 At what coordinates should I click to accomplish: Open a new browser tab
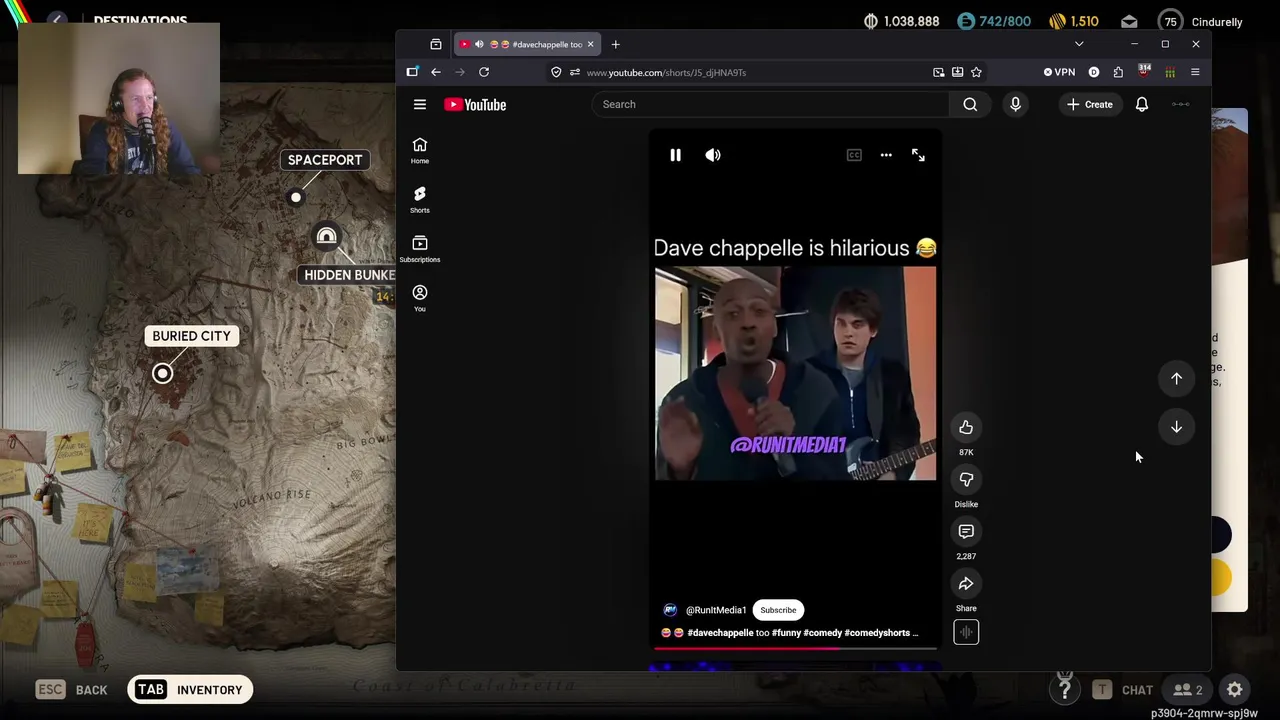coord(615,44)
